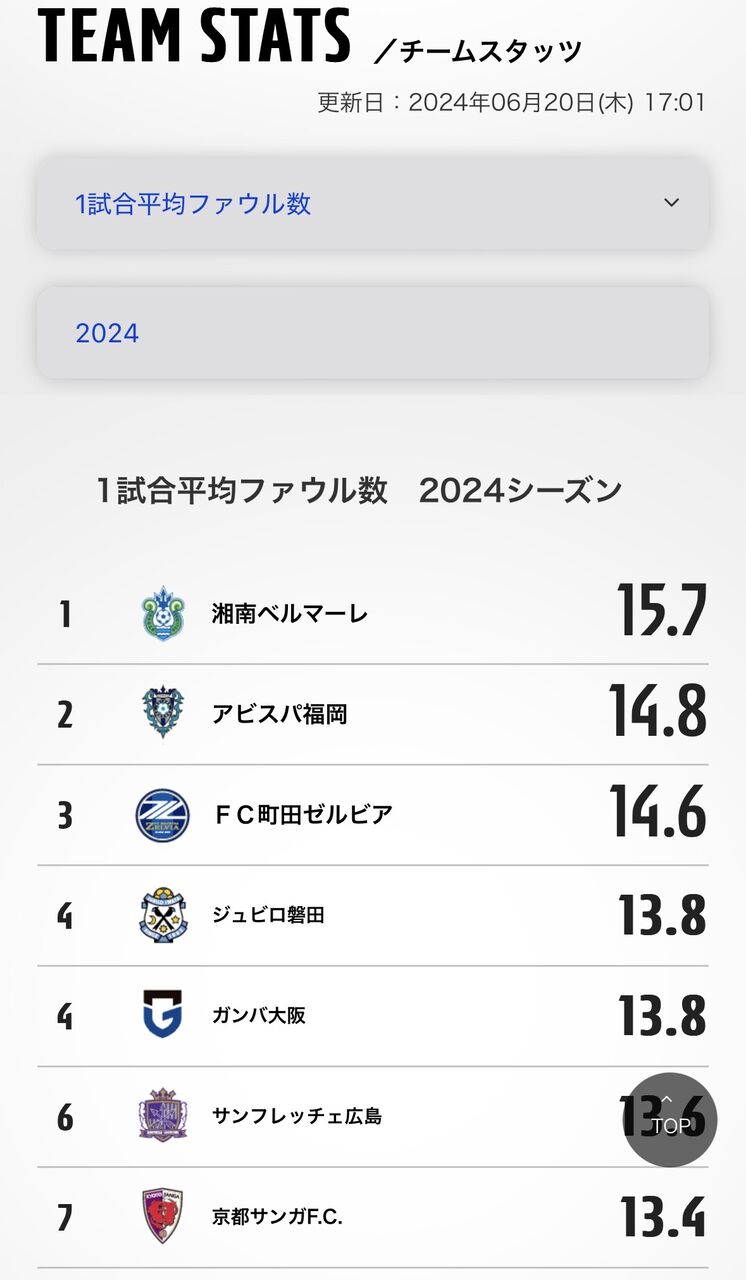Click the Jubilo Iwata team crest

162,915
